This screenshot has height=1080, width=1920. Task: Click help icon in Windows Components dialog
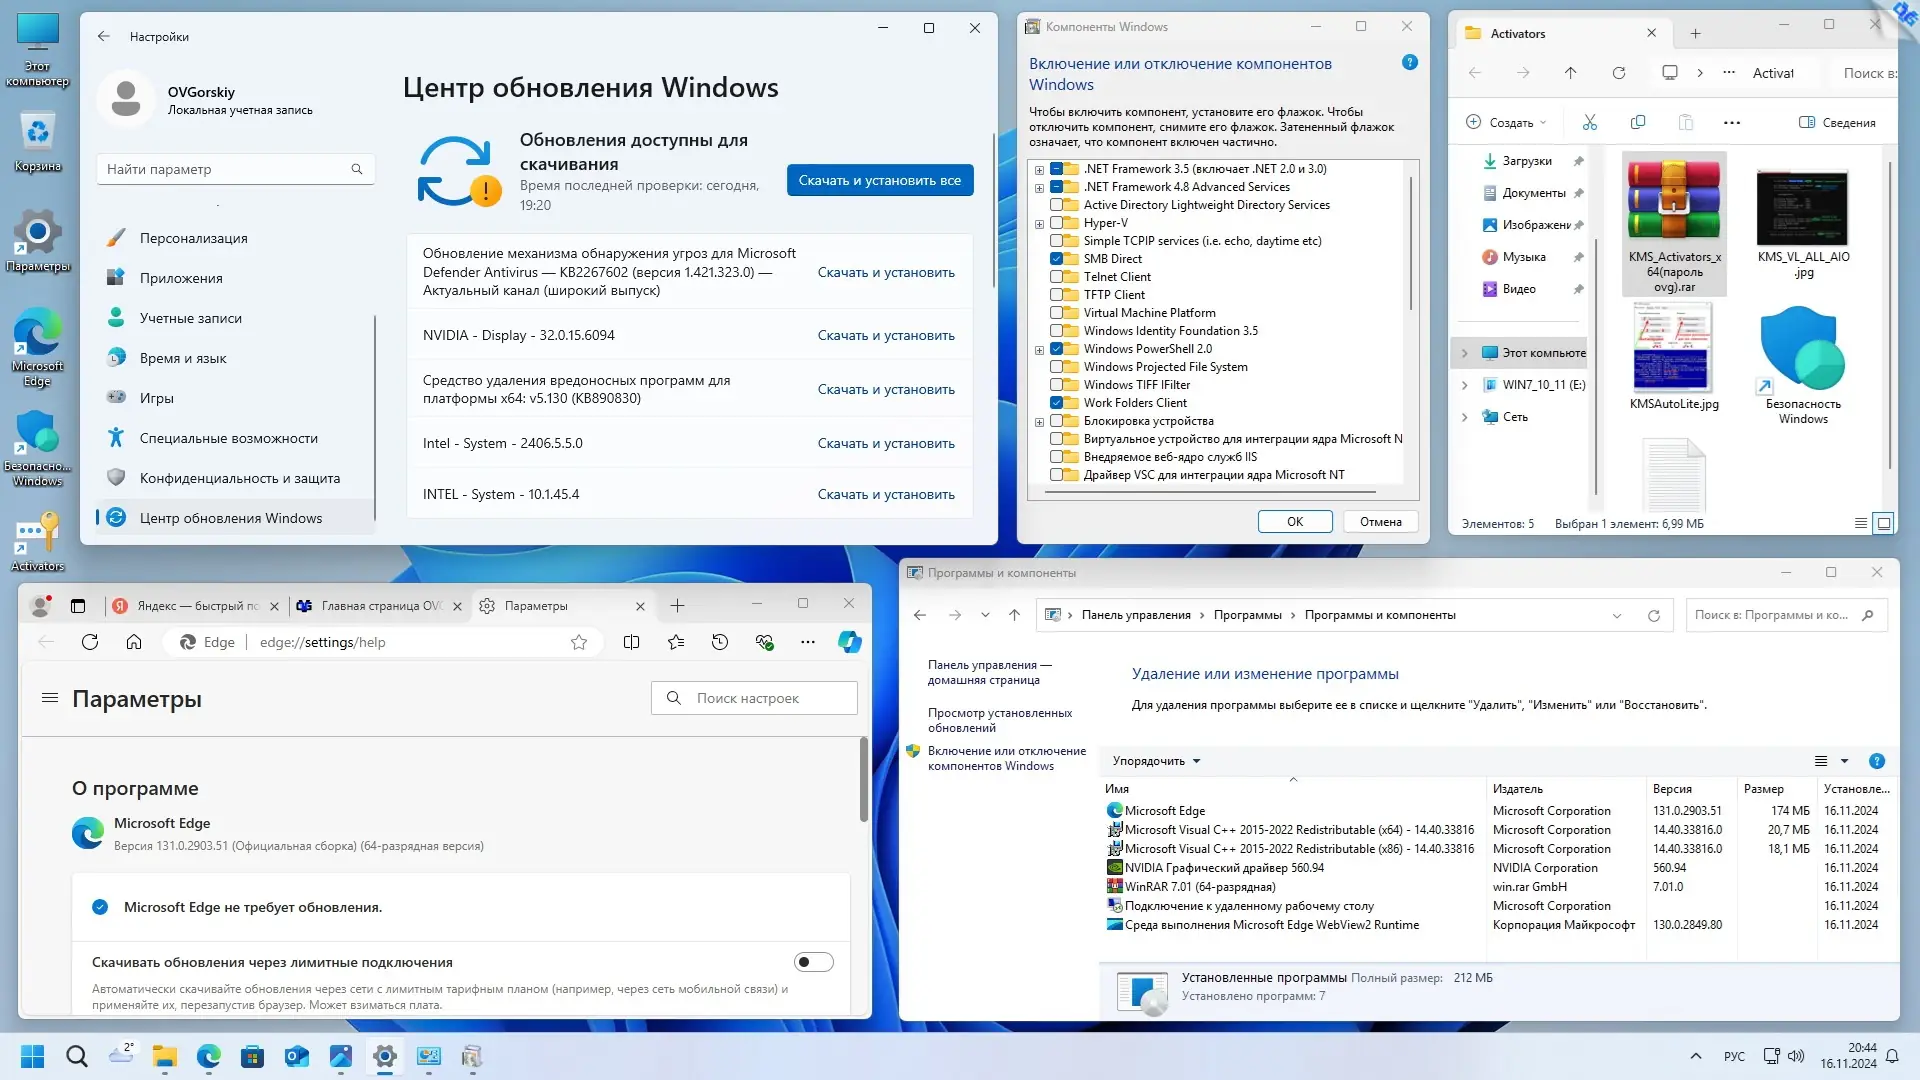coord(1410,62)
